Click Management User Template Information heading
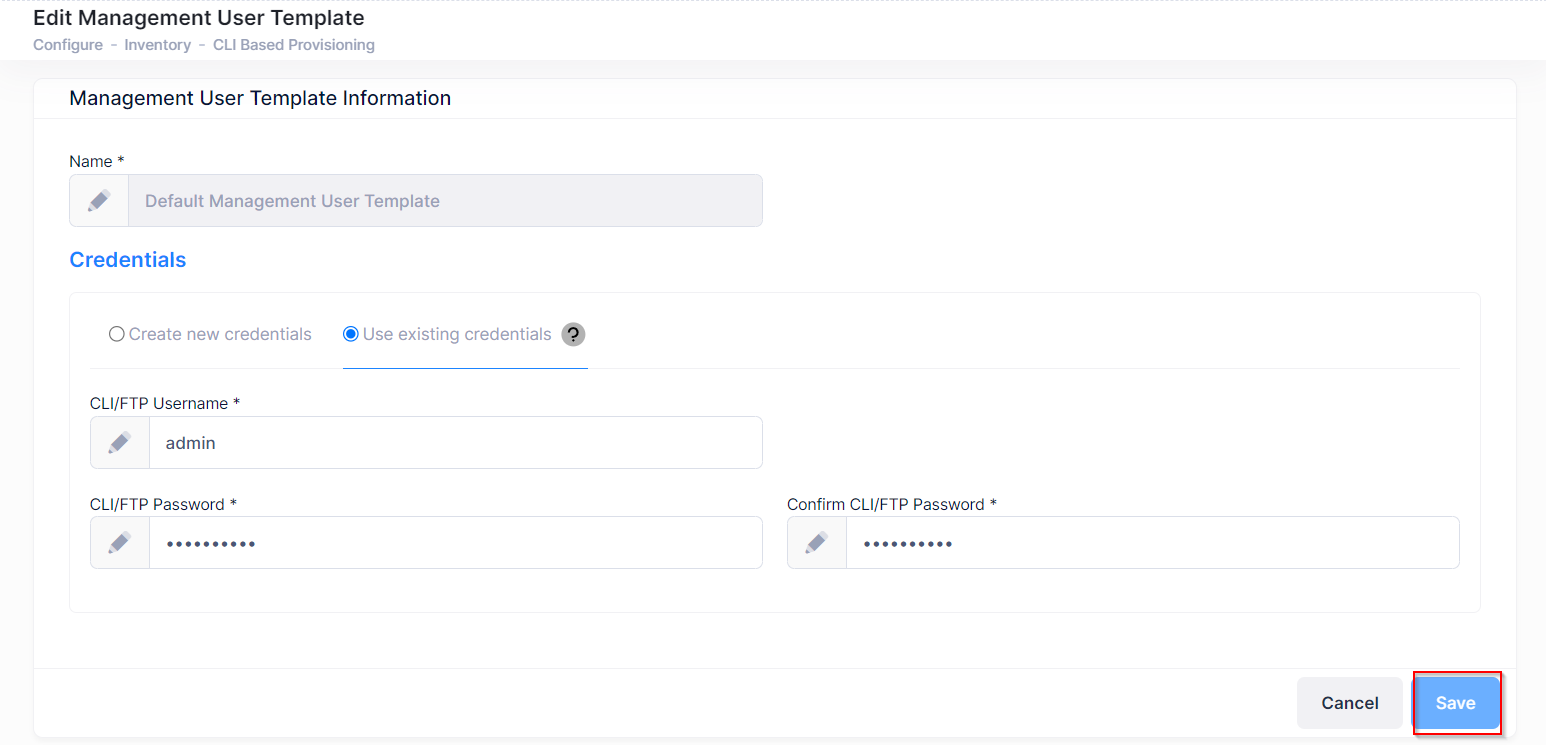This screenshot has height=745, width=1546. (260, 98)
